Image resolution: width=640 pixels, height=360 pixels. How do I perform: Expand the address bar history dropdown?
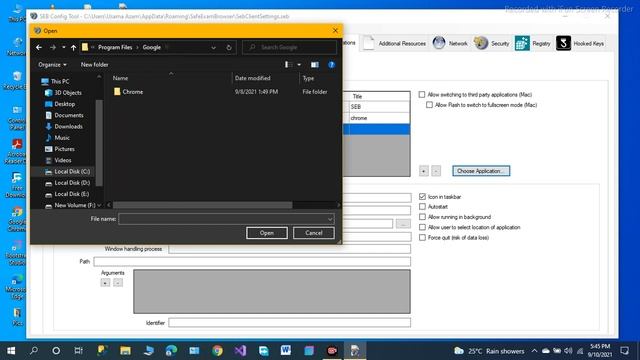[x=213, y=47]
